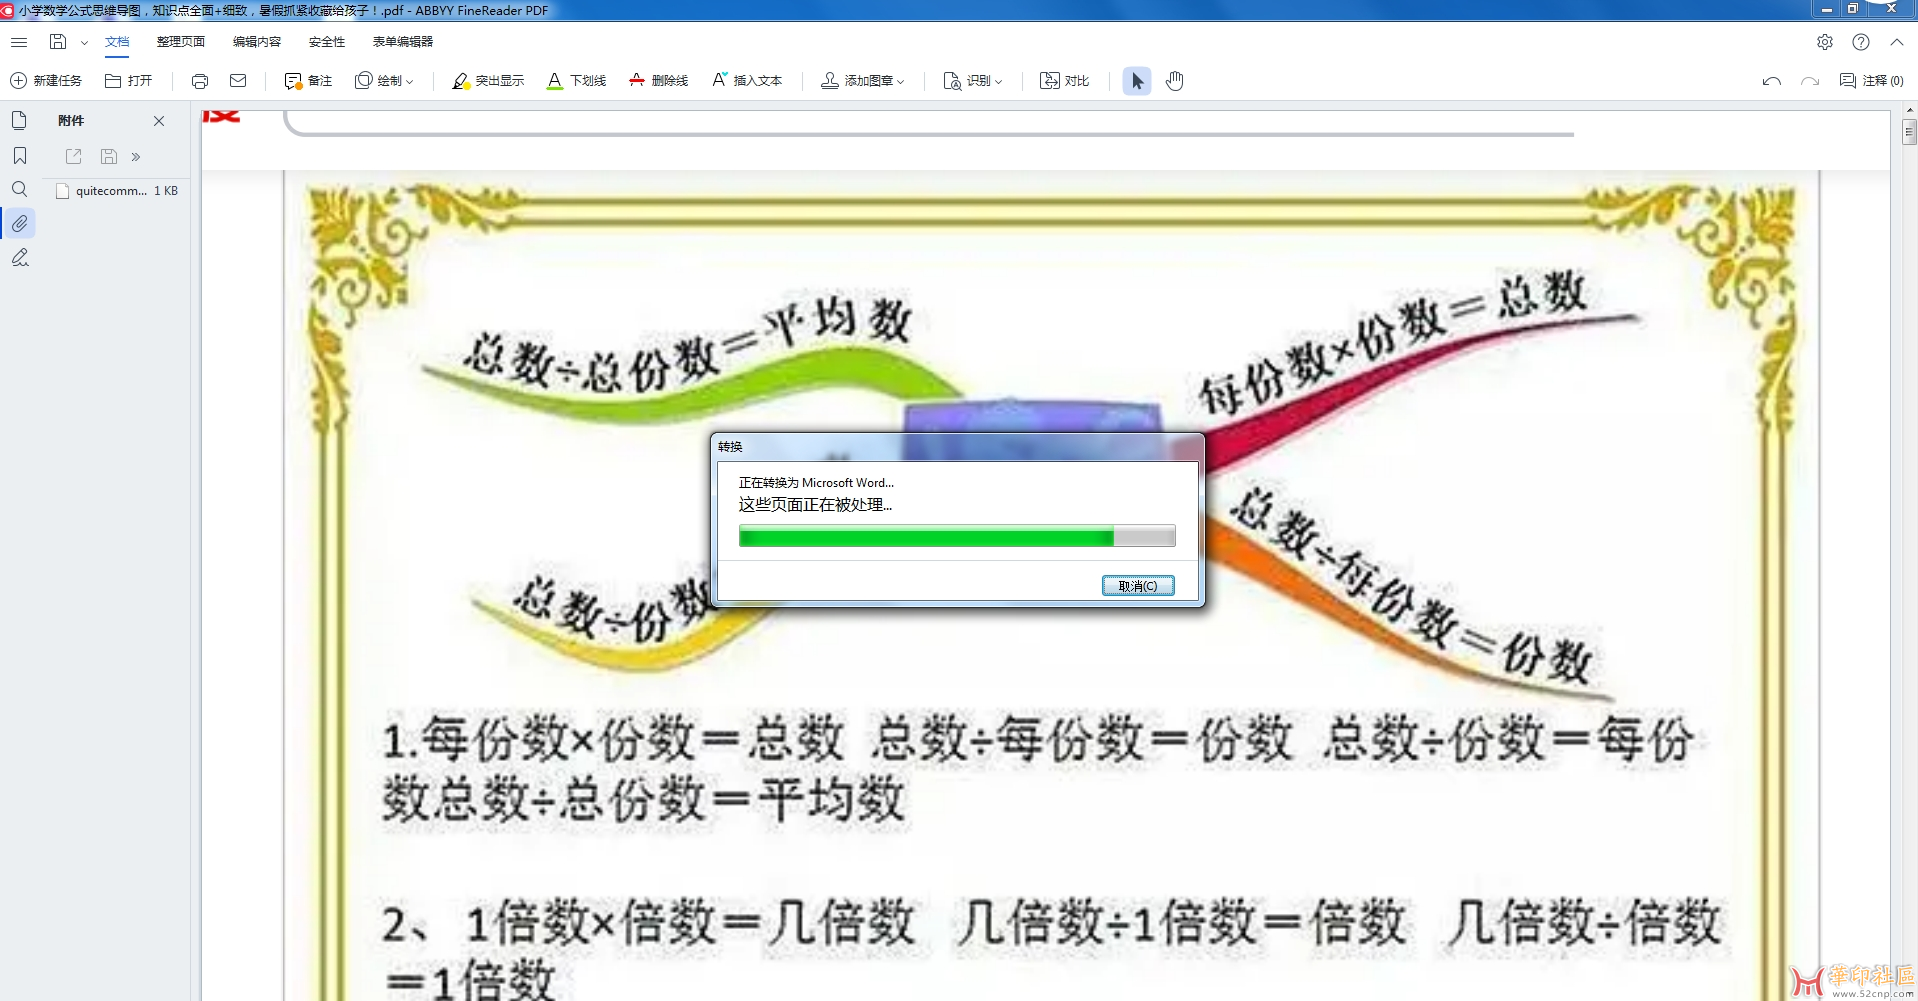Click the 取消(C) cancel button
Image resolution: width=1918 pixels, height=1001 pixels.
tap(1138, 586)
